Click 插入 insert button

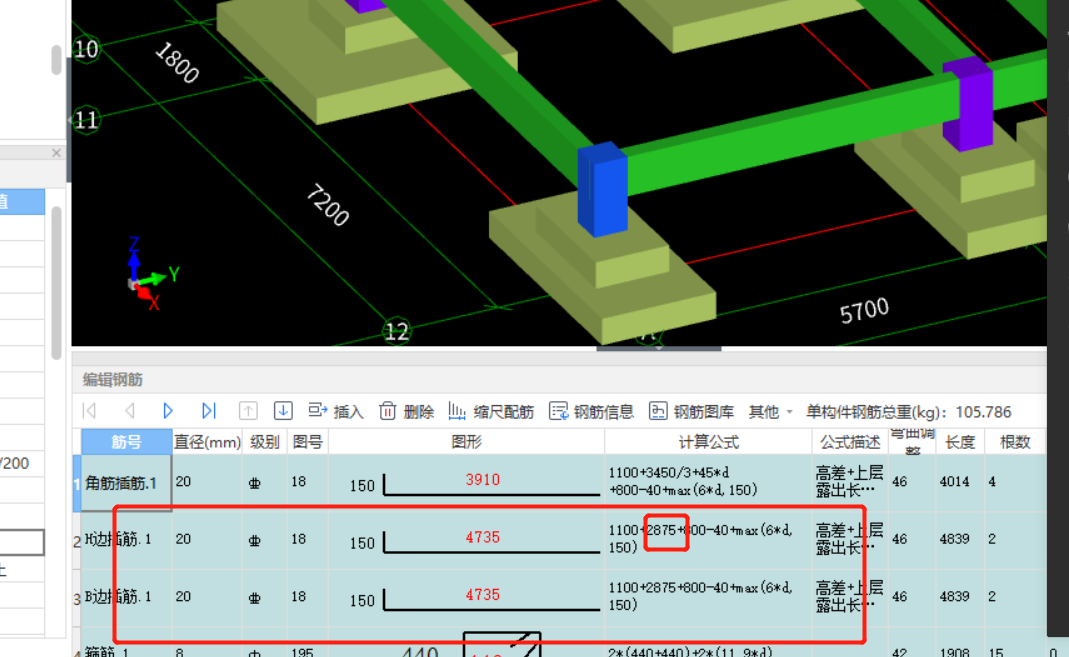pyautogui.click(x=335, y=412)
